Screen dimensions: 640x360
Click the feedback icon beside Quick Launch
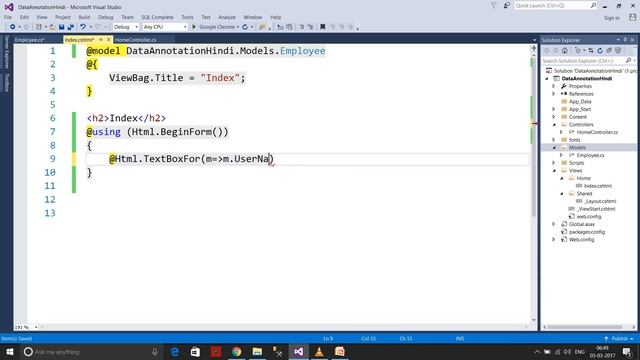tap(507, 5)
